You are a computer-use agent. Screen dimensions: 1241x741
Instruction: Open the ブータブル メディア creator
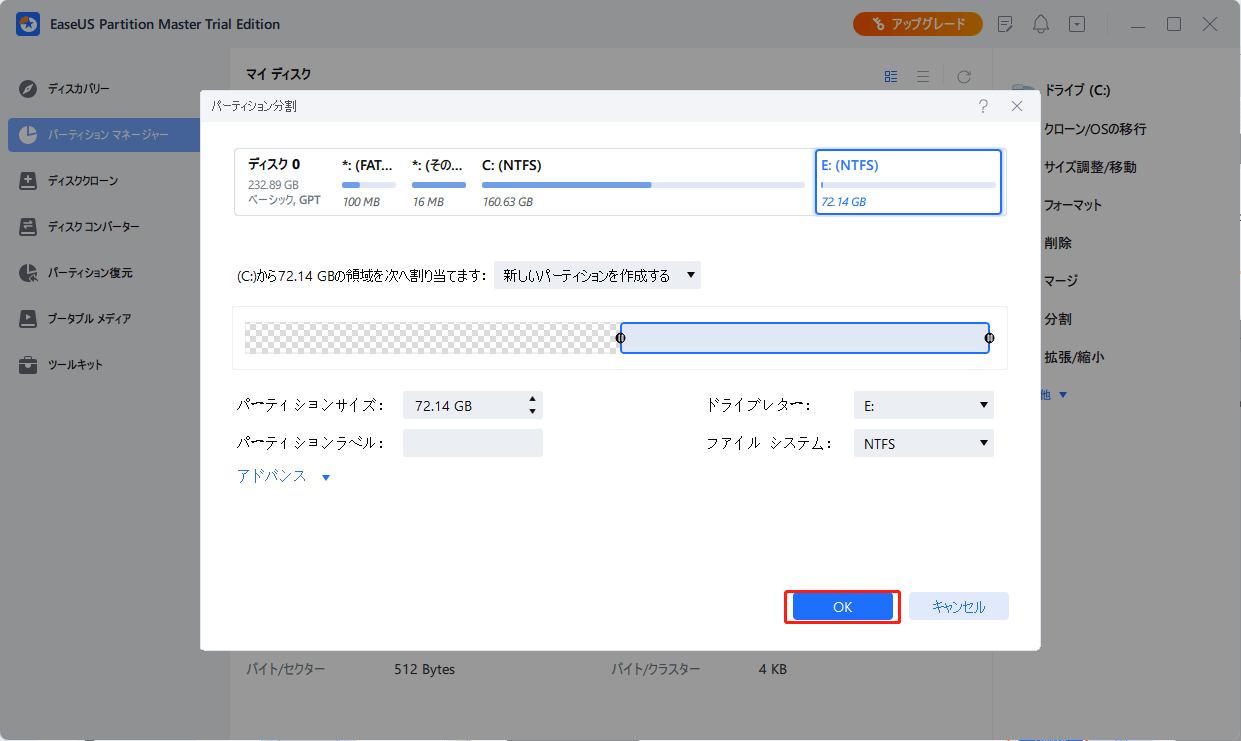click(x=93, y=318)
